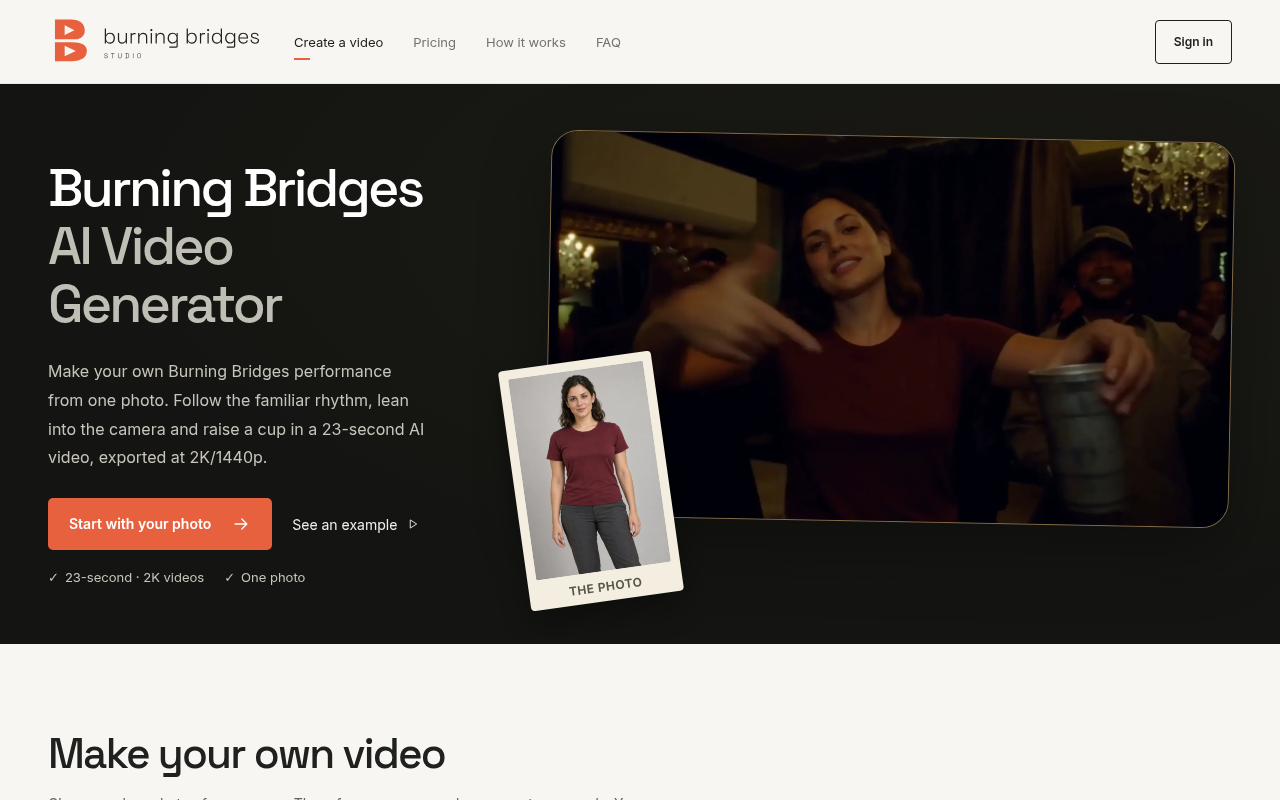
Task: Click the 'Make your own video' heading
Action: coord(247,754)
